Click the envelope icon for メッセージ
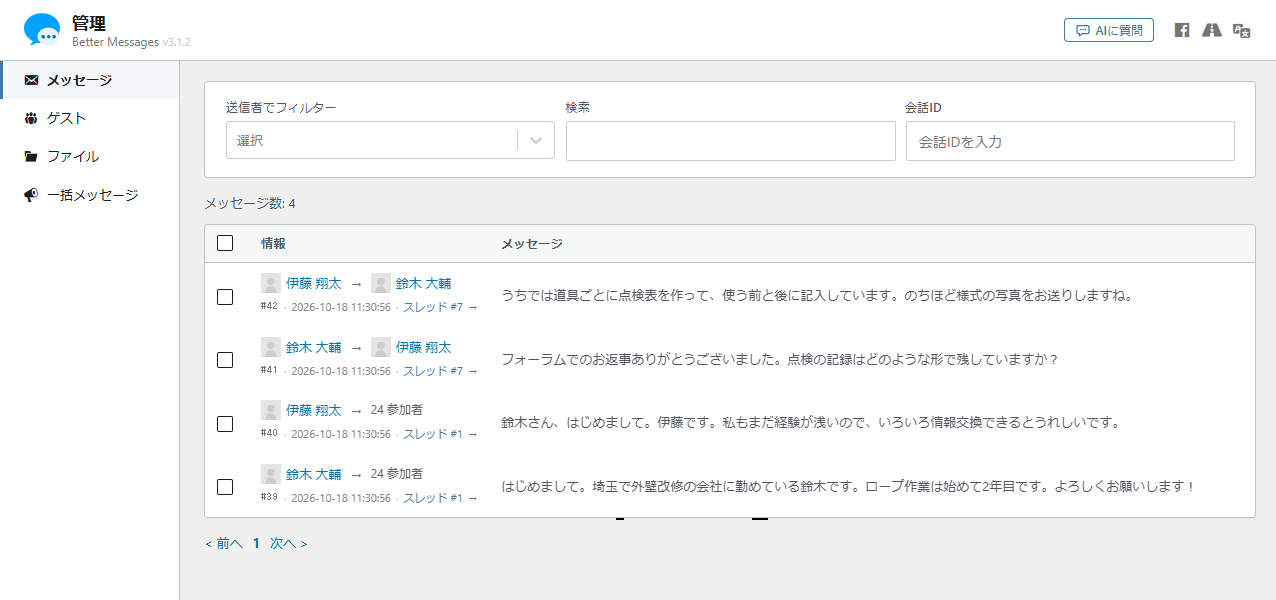Screen dimensions: 1276x600 tap(31, 80)
